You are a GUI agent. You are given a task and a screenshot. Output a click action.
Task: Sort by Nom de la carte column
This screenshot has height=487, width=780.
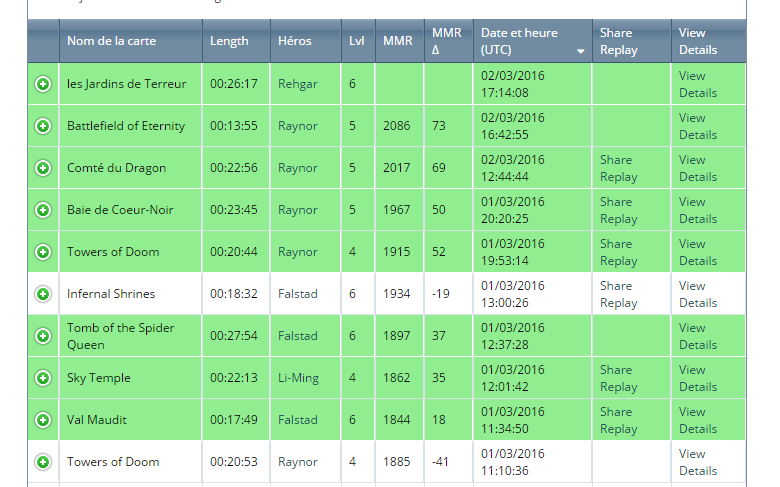pos(131,41)
